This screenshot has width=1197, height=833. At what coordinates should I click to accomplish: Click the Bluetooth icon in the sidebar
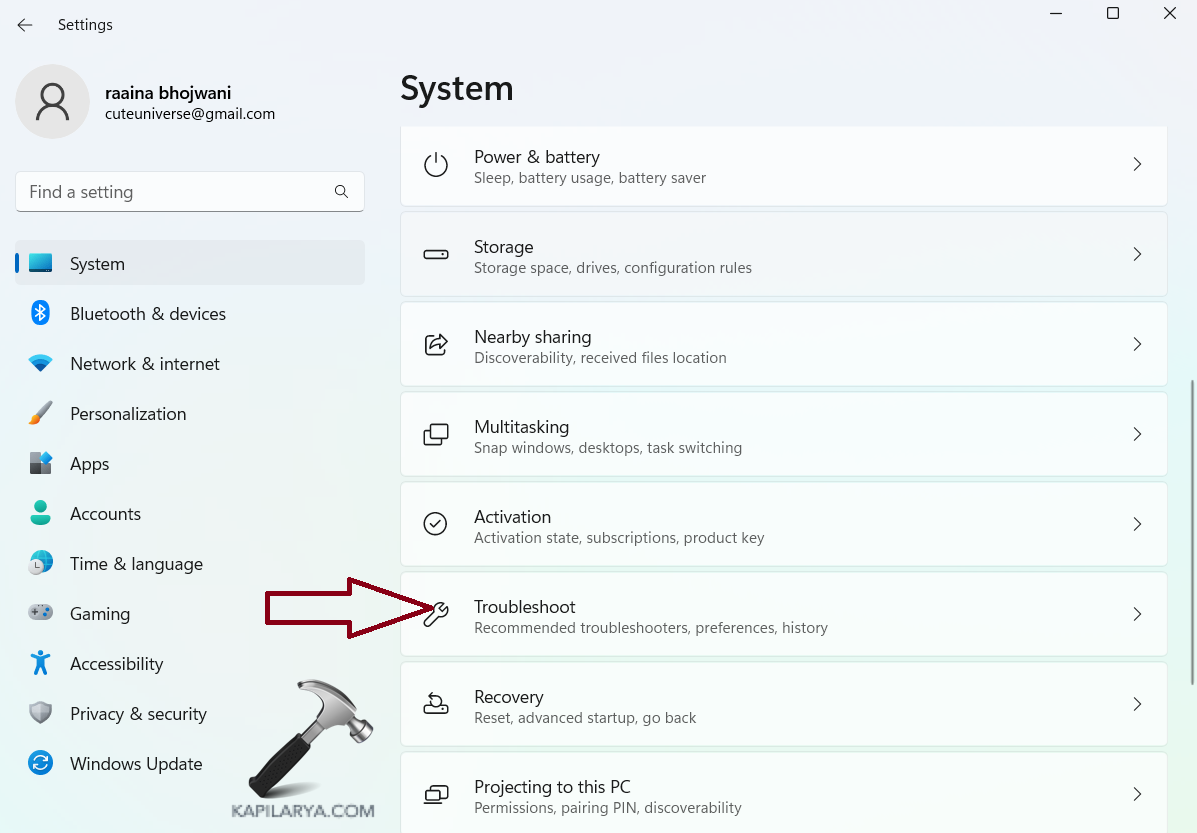[40, 313]
